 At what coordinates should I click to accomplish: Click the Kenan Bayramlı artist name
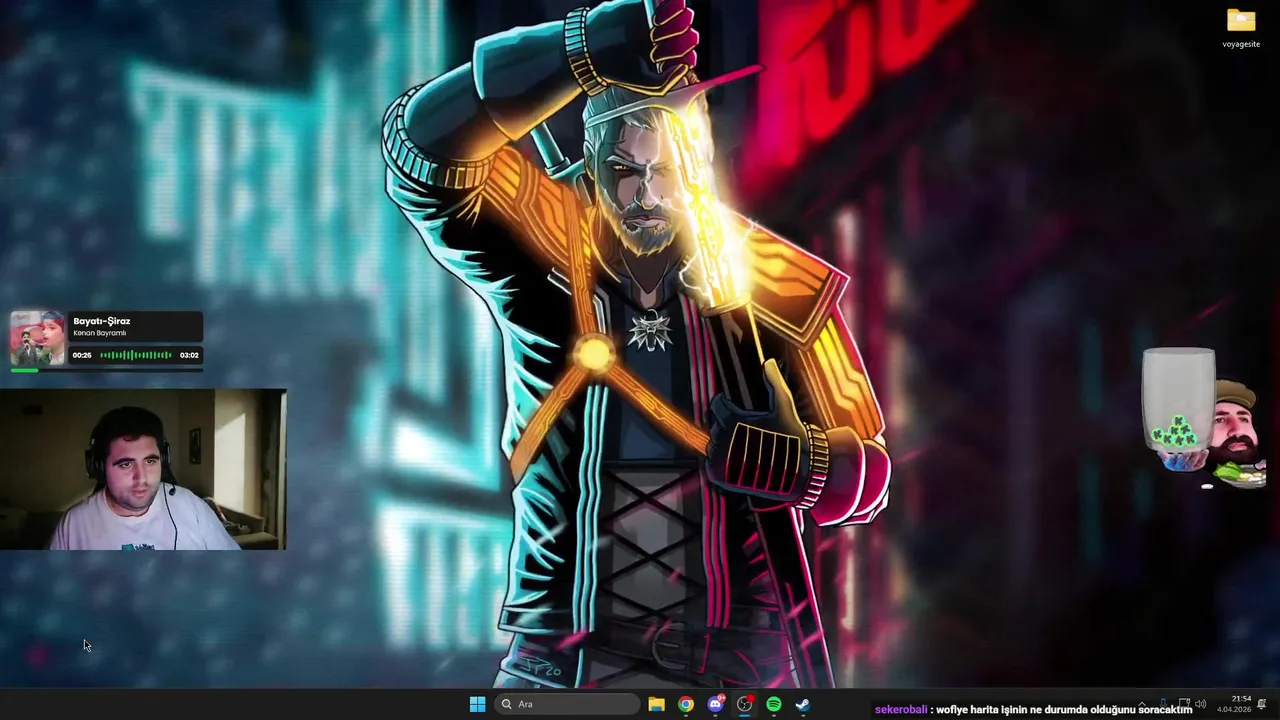(x=100, y=333)
